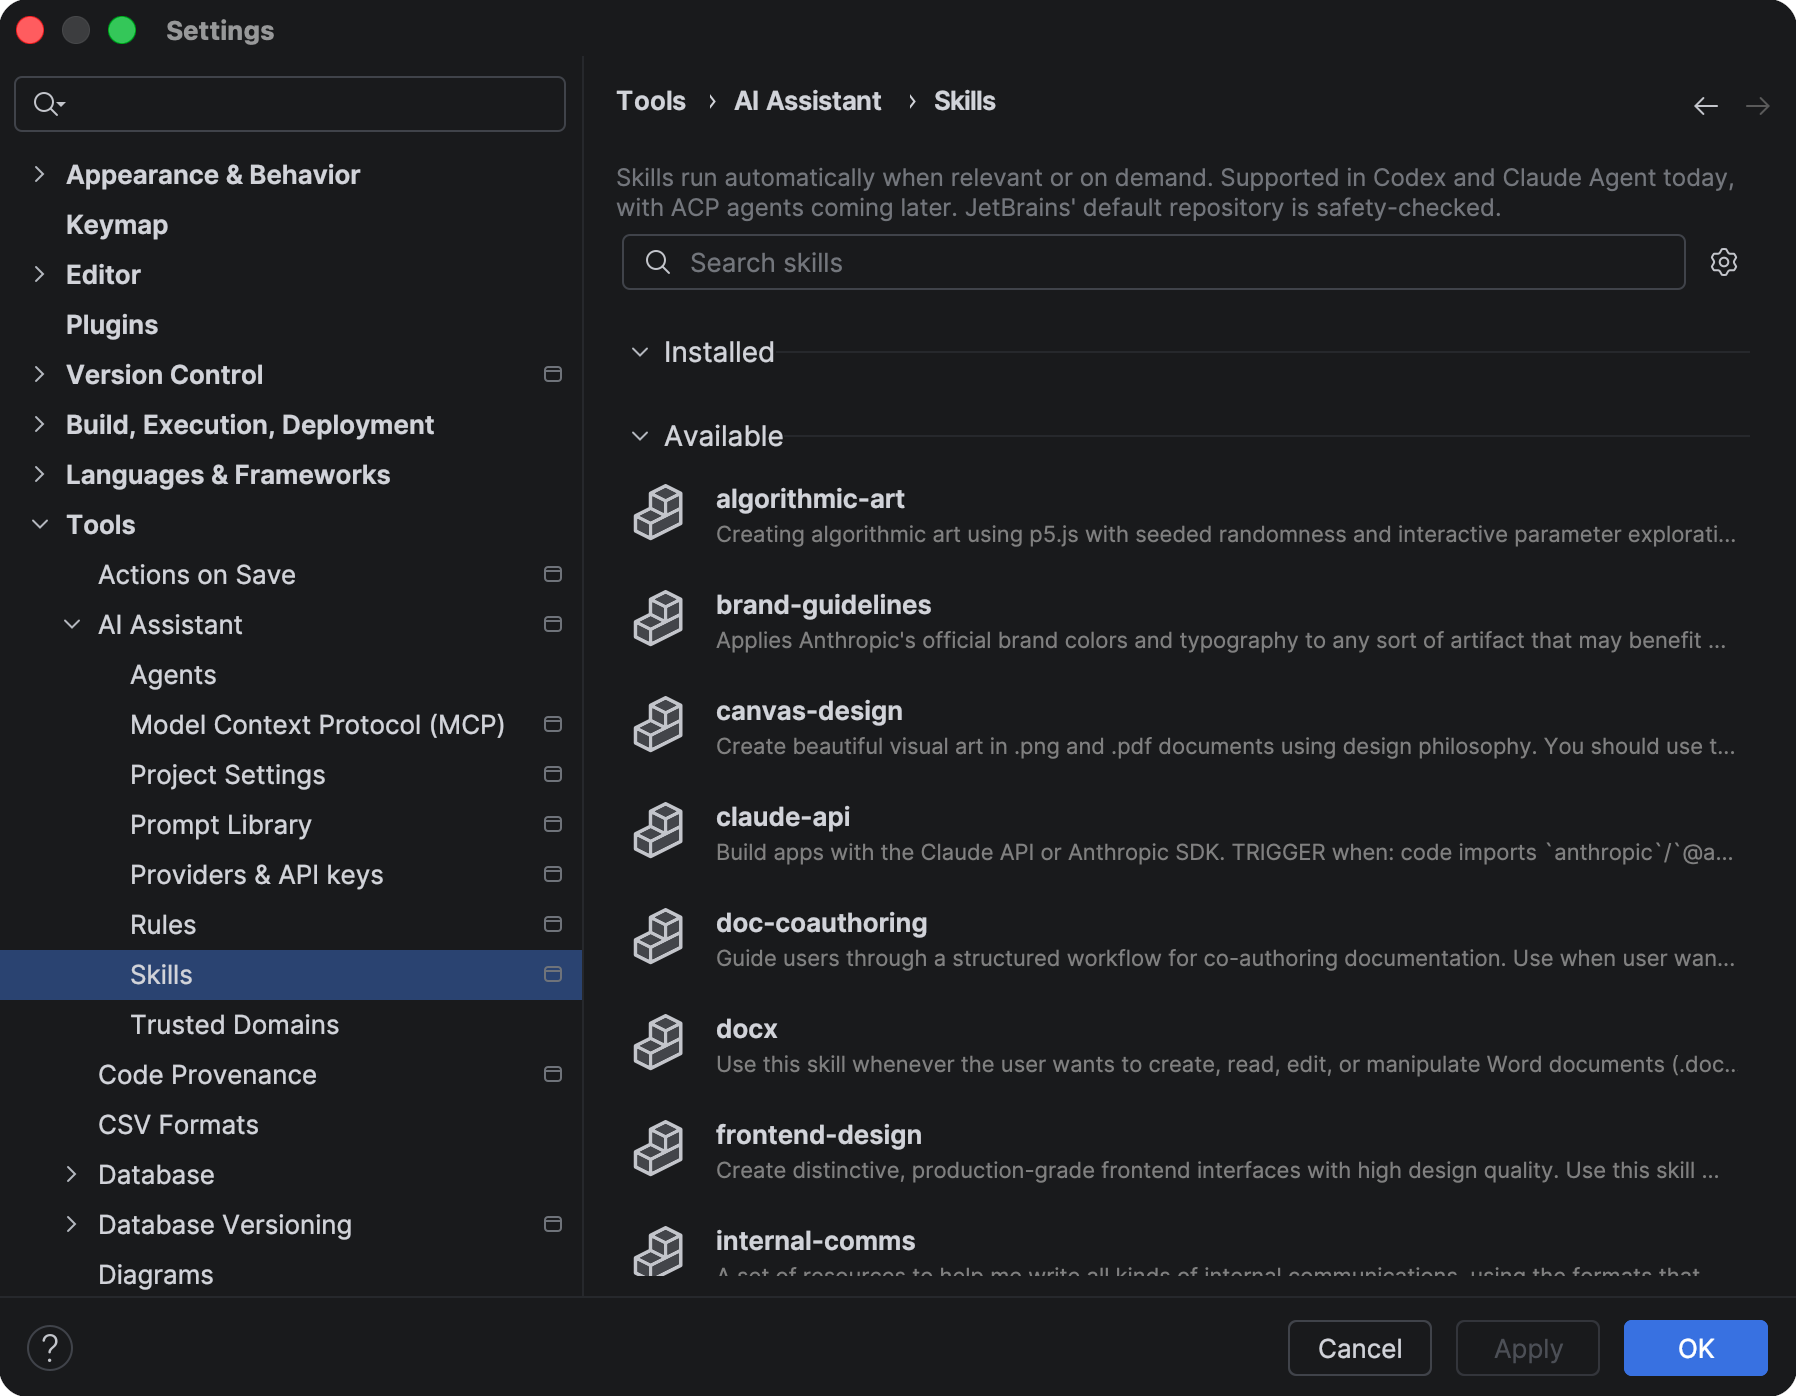Image resolution: width=1796 pixels, height=1396 pixels.
Task: Focus the Search skills input field
Action: point(1154,262)
